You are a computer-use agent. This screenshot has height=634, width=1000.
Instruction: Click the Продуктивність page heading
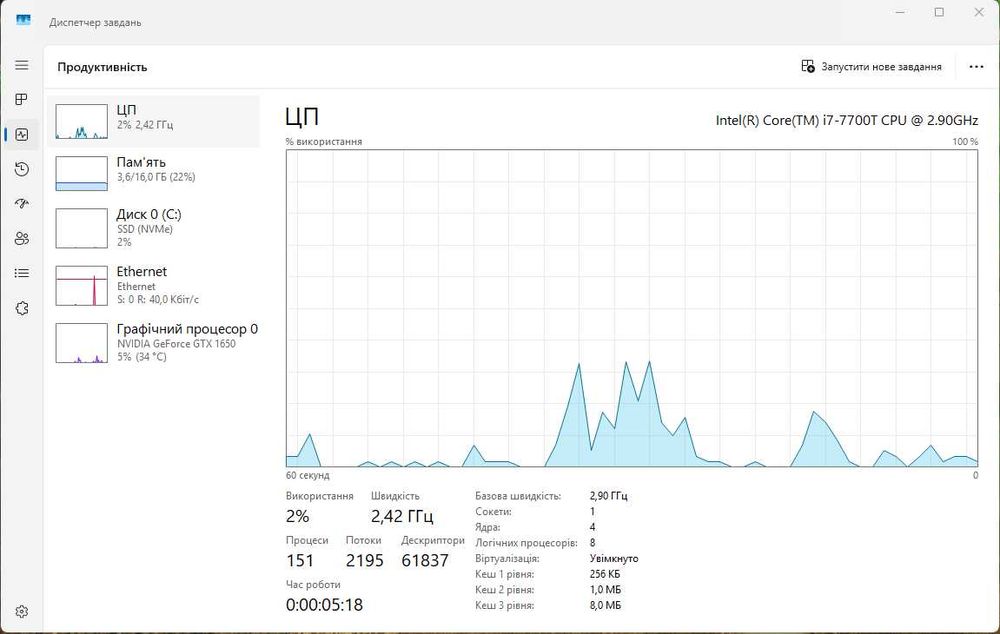(x=102, y=67)
